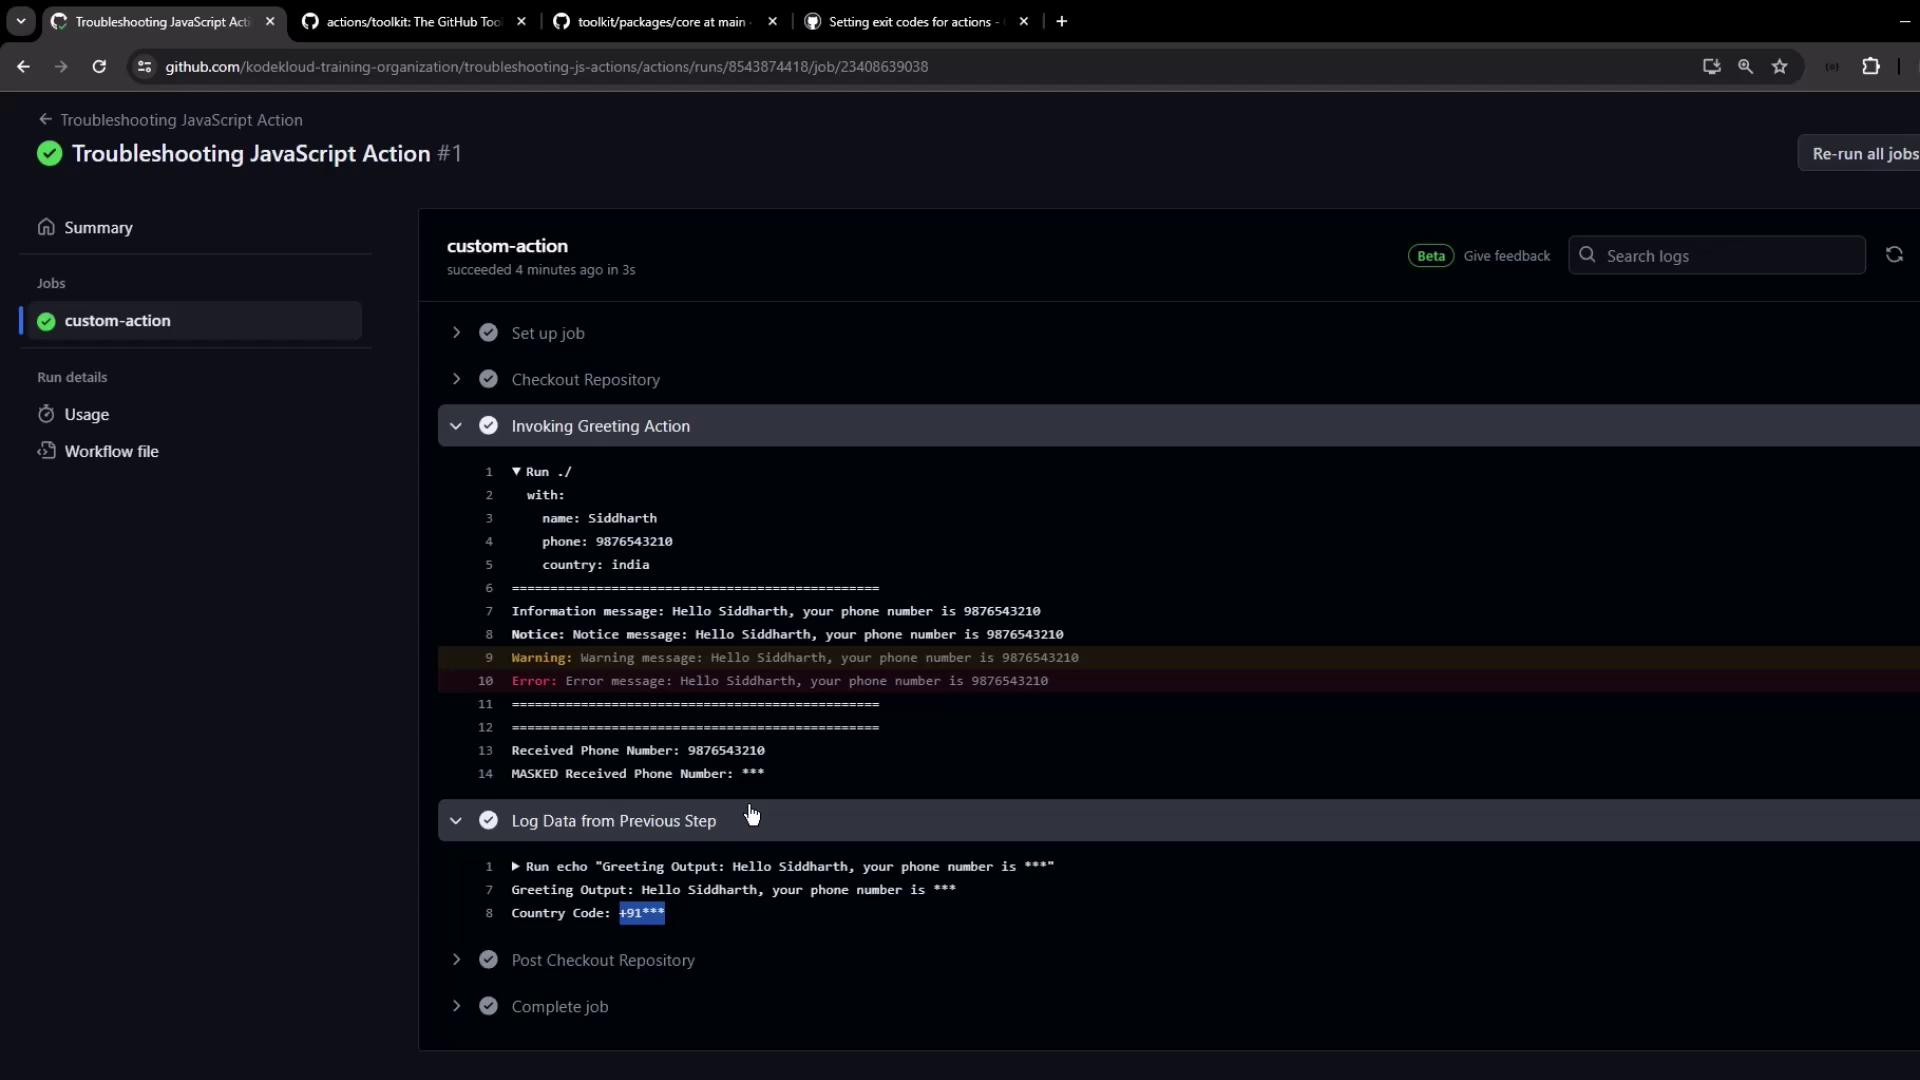This screenshot has width=1920, height=1080.
Task: Switch to Setting exit codes for actions tab
Action: [x=912, y=21]
